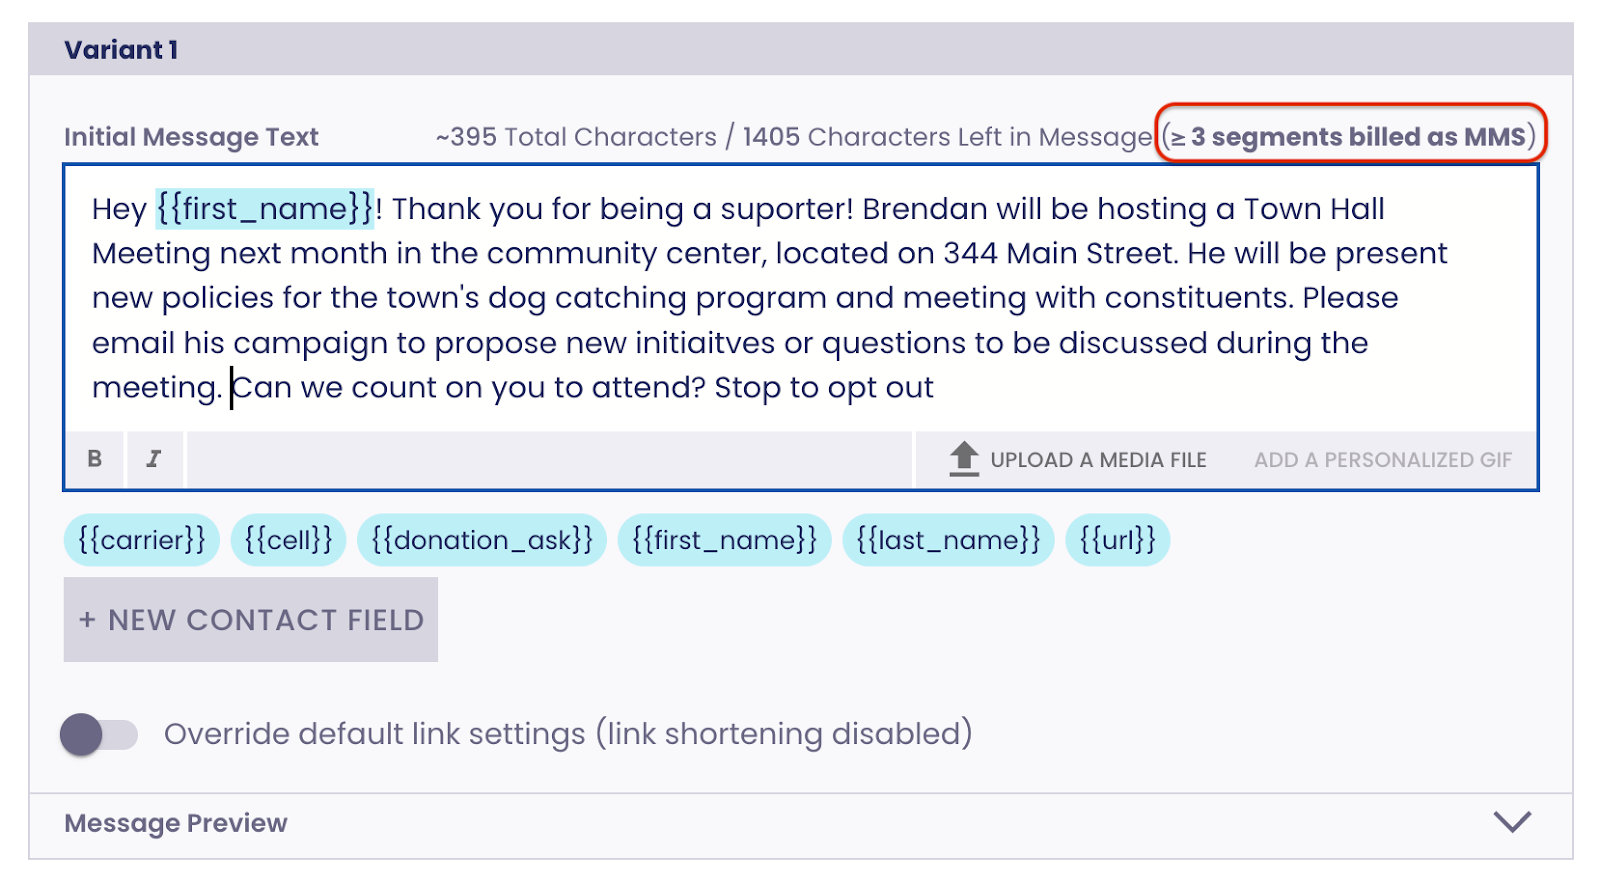The image size is (1600, 884).
Task: Insert the {{last_name}} field tag
Action: click(x=948, y=540)
